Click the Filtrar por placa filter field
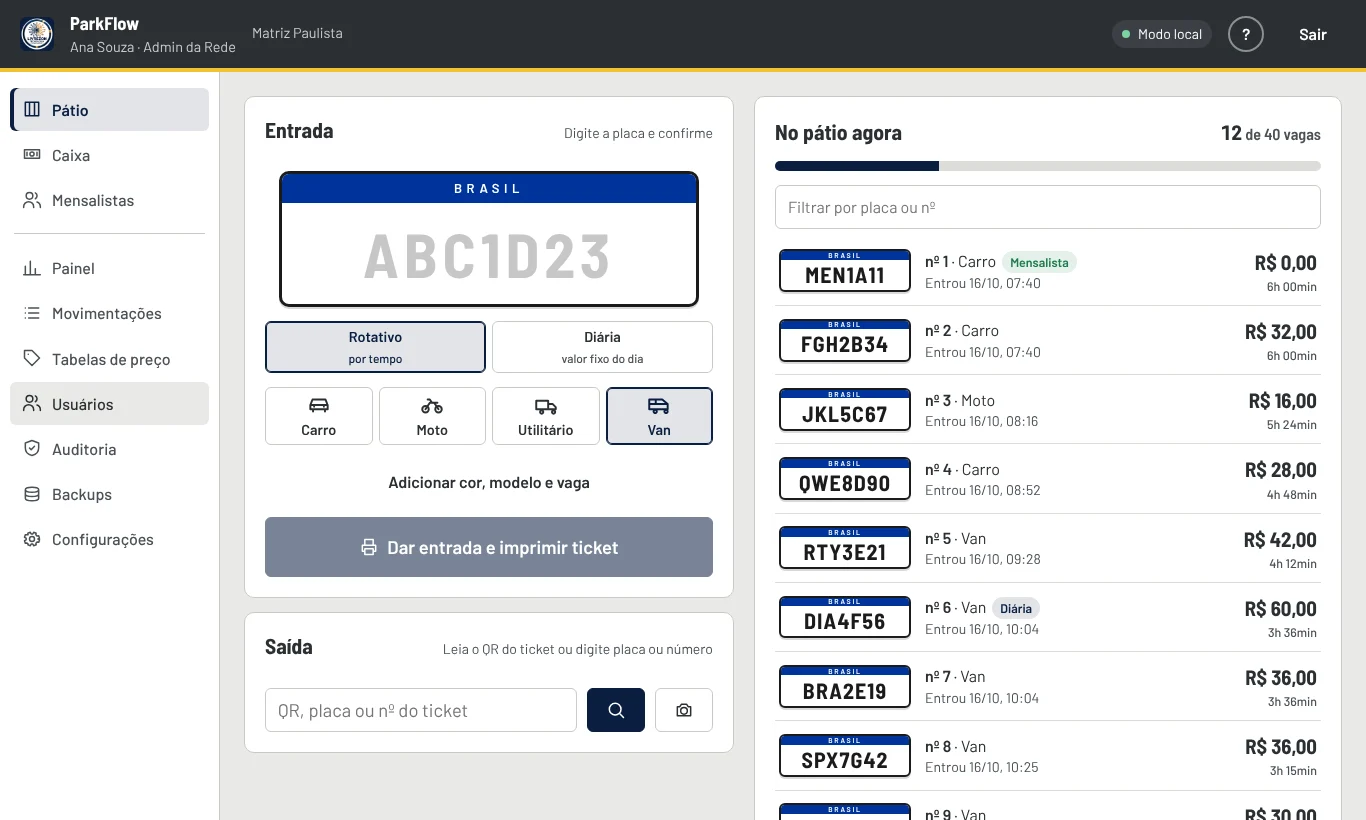The image size is (1366, 820). coord(1048,207)
